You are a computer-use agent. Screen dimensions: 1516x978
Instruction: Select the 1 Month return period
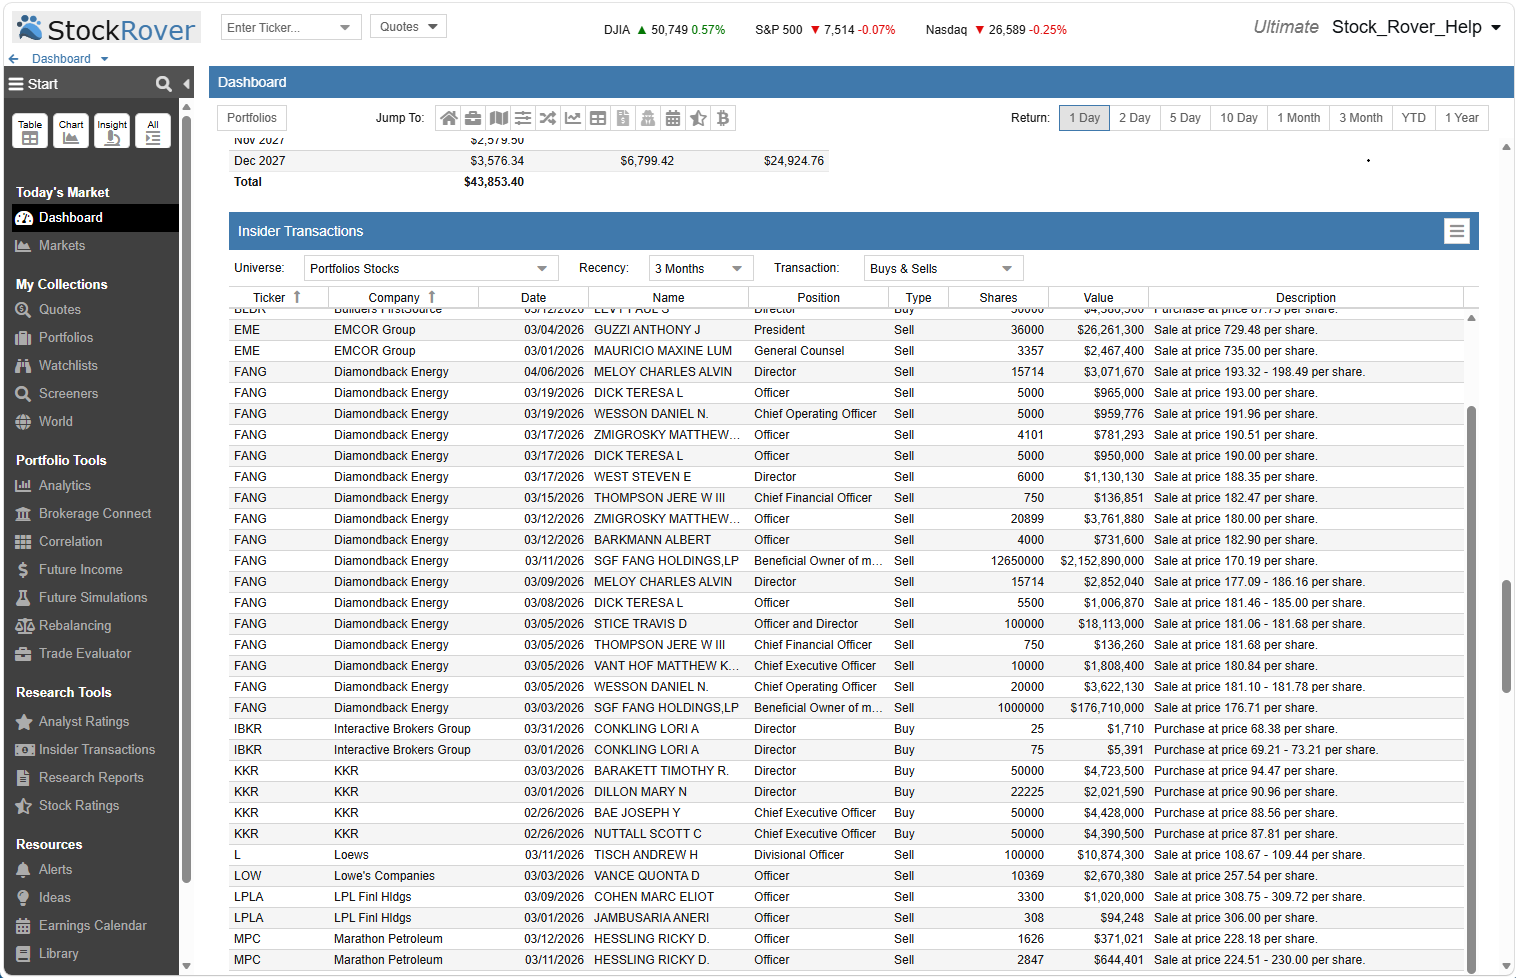(x=1298, y=118)
